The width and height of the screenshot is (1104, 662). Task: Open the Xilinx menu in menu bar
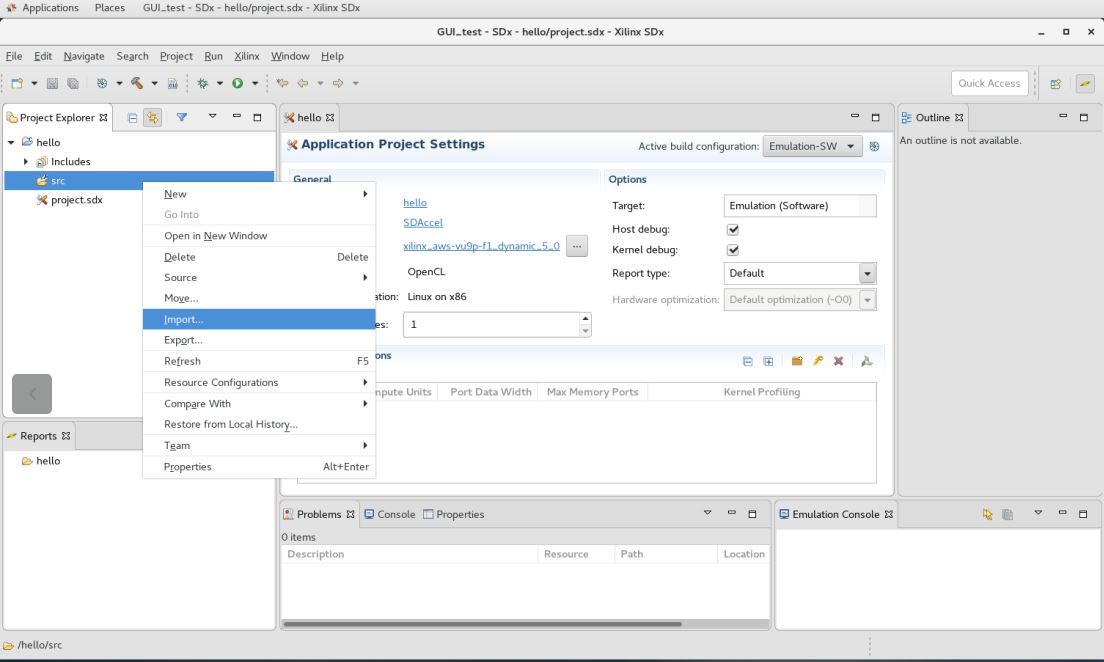246,56
